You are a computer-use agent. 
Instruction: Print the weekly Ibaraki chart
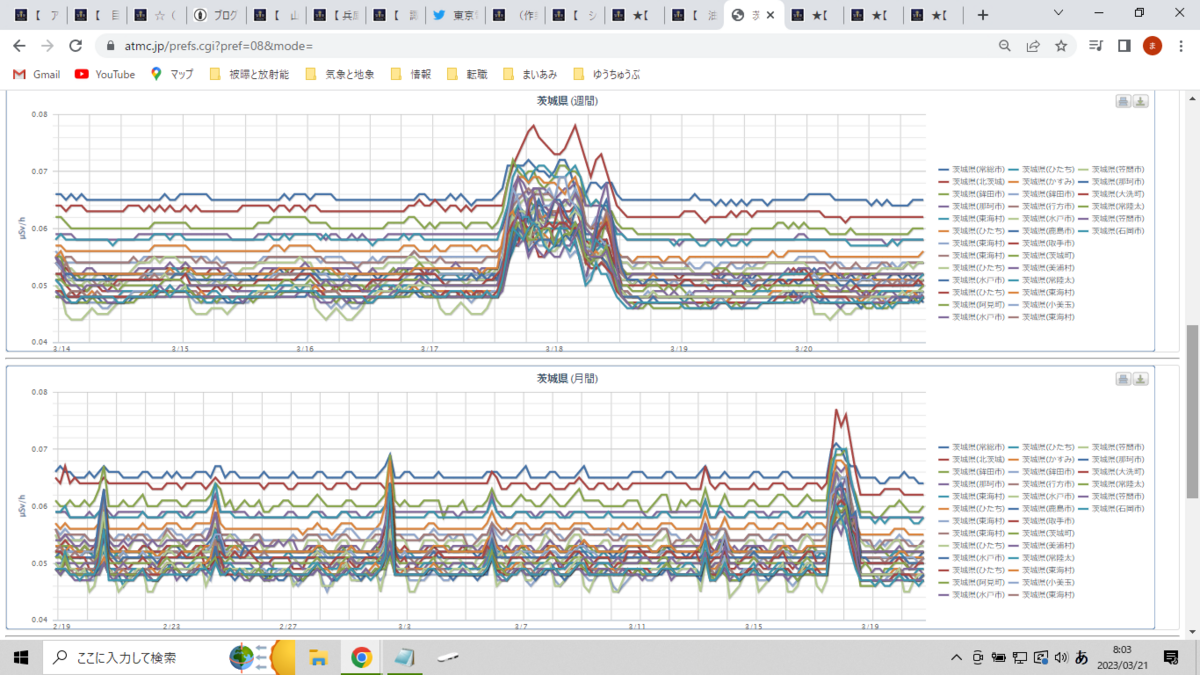tap(1124, 101)
